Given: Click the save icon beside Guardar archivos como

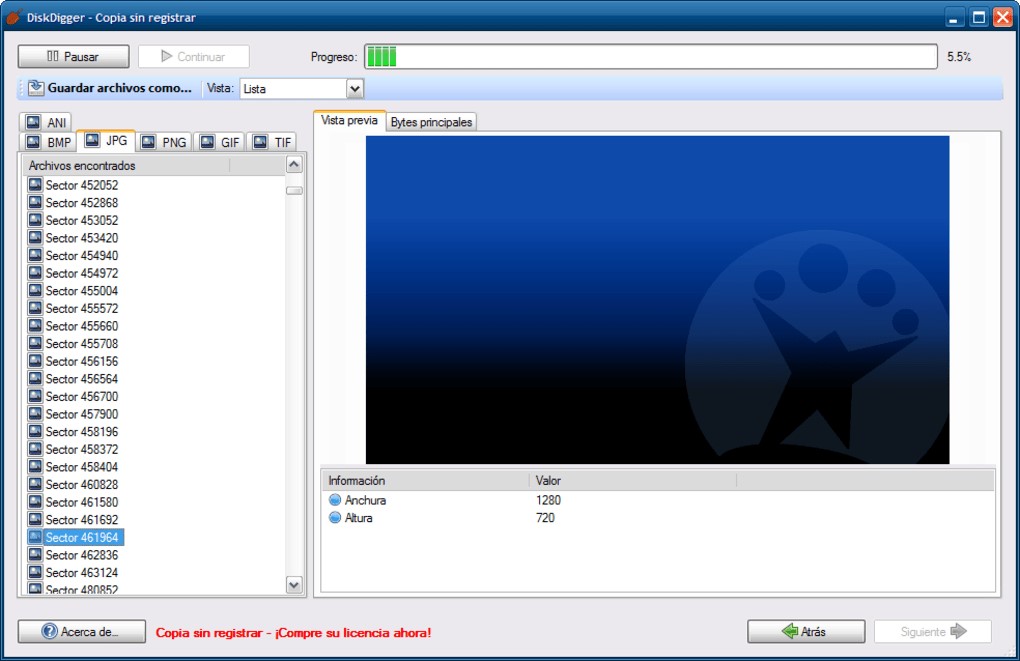Looking at the screenshot, I should (36, 88).
